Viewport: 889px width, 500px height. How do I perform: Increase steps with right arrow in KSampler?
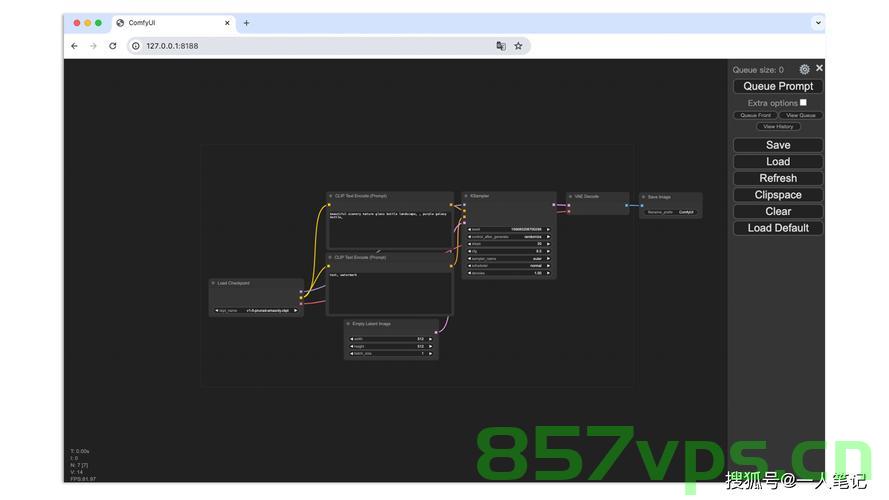pos(548,244)
